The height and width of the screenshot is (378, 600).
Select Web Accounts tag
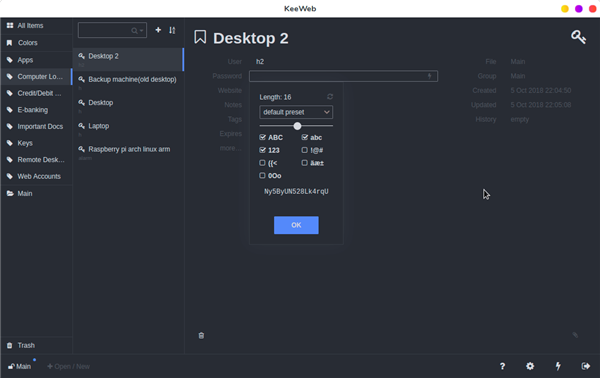point(36,176)
